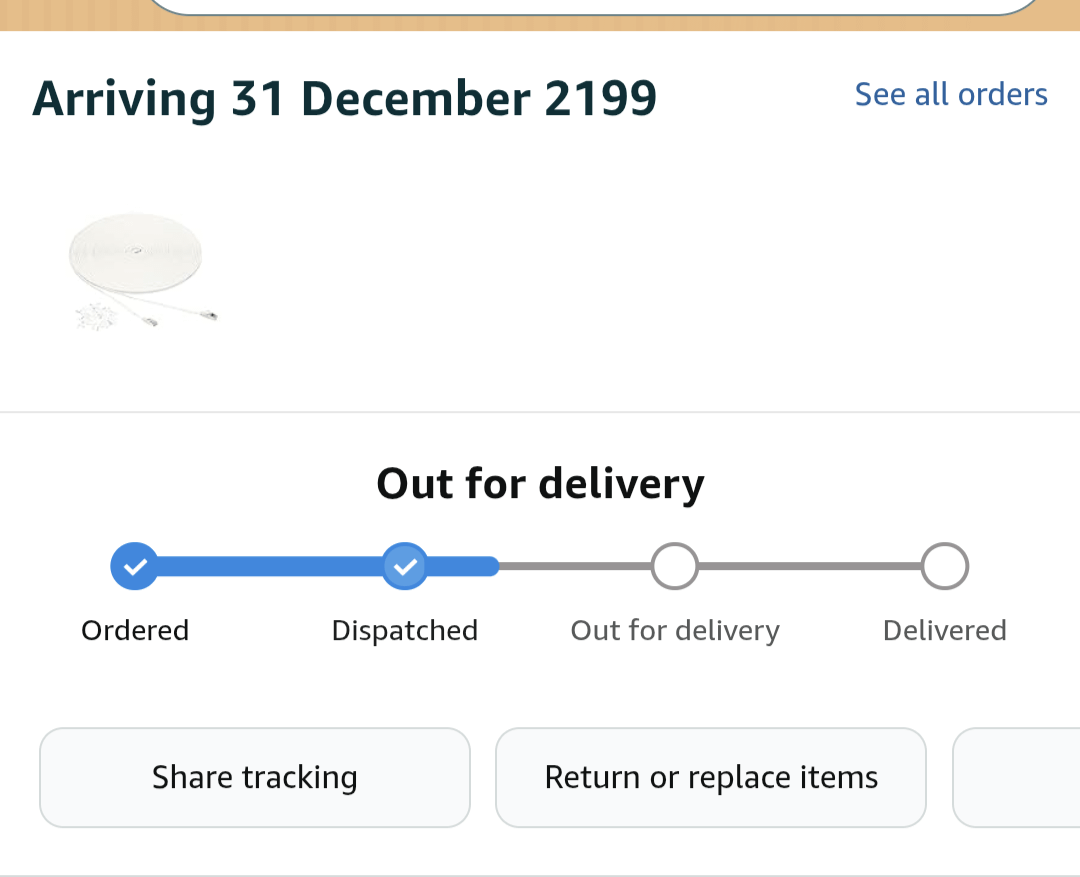
Task: Click the Ordered step checkmark icon
Action: coord(134,567)
